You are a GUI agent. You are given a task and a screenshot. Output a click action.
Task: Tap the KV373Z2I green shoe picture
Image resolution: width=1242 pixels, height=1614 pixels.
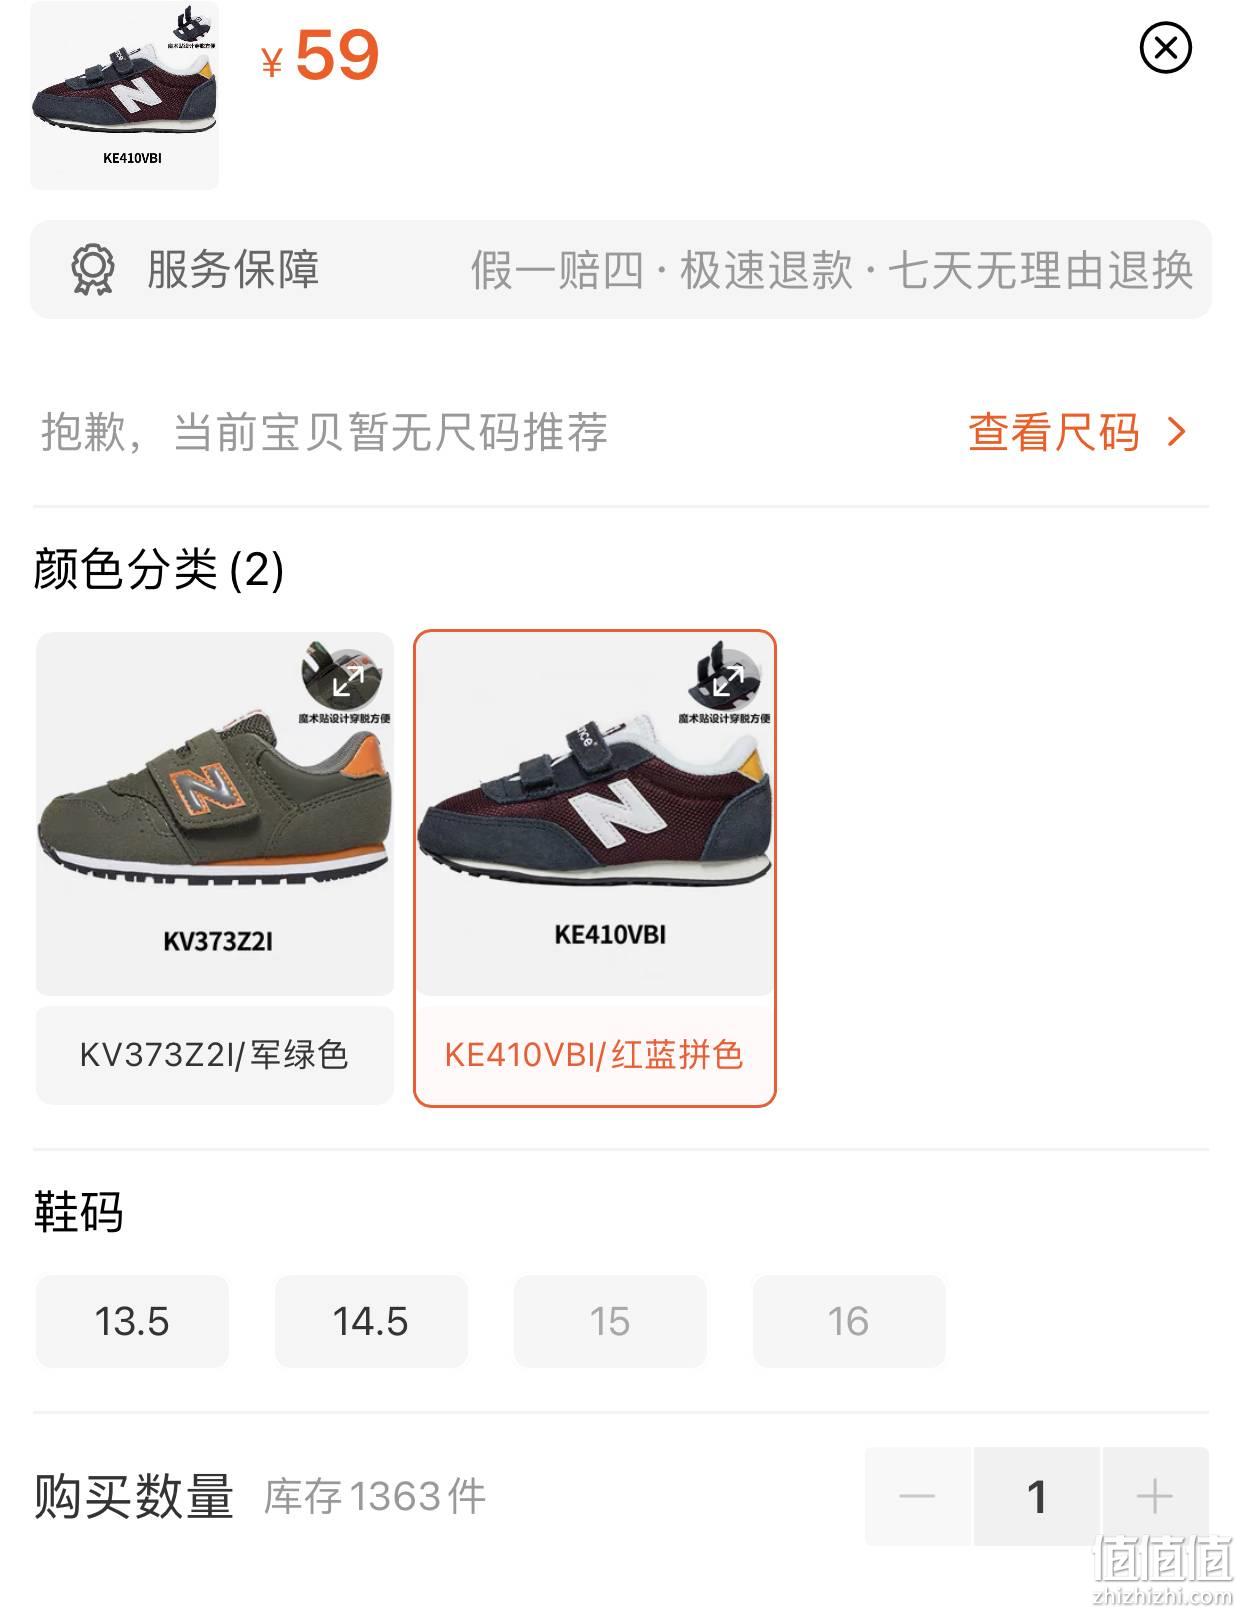215,814
